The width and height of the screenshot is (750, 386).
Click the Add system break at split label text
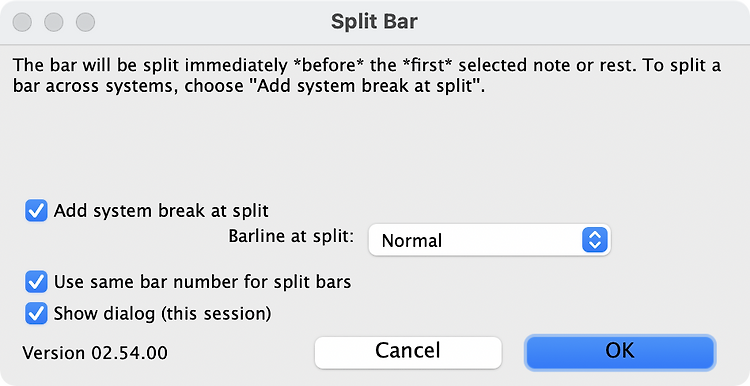point(161,211)
